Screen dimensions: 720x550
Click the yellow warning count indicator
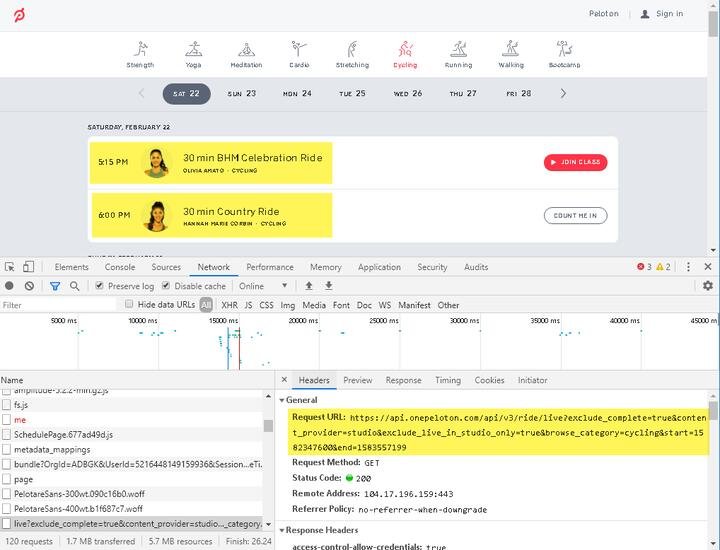(664, 267)
